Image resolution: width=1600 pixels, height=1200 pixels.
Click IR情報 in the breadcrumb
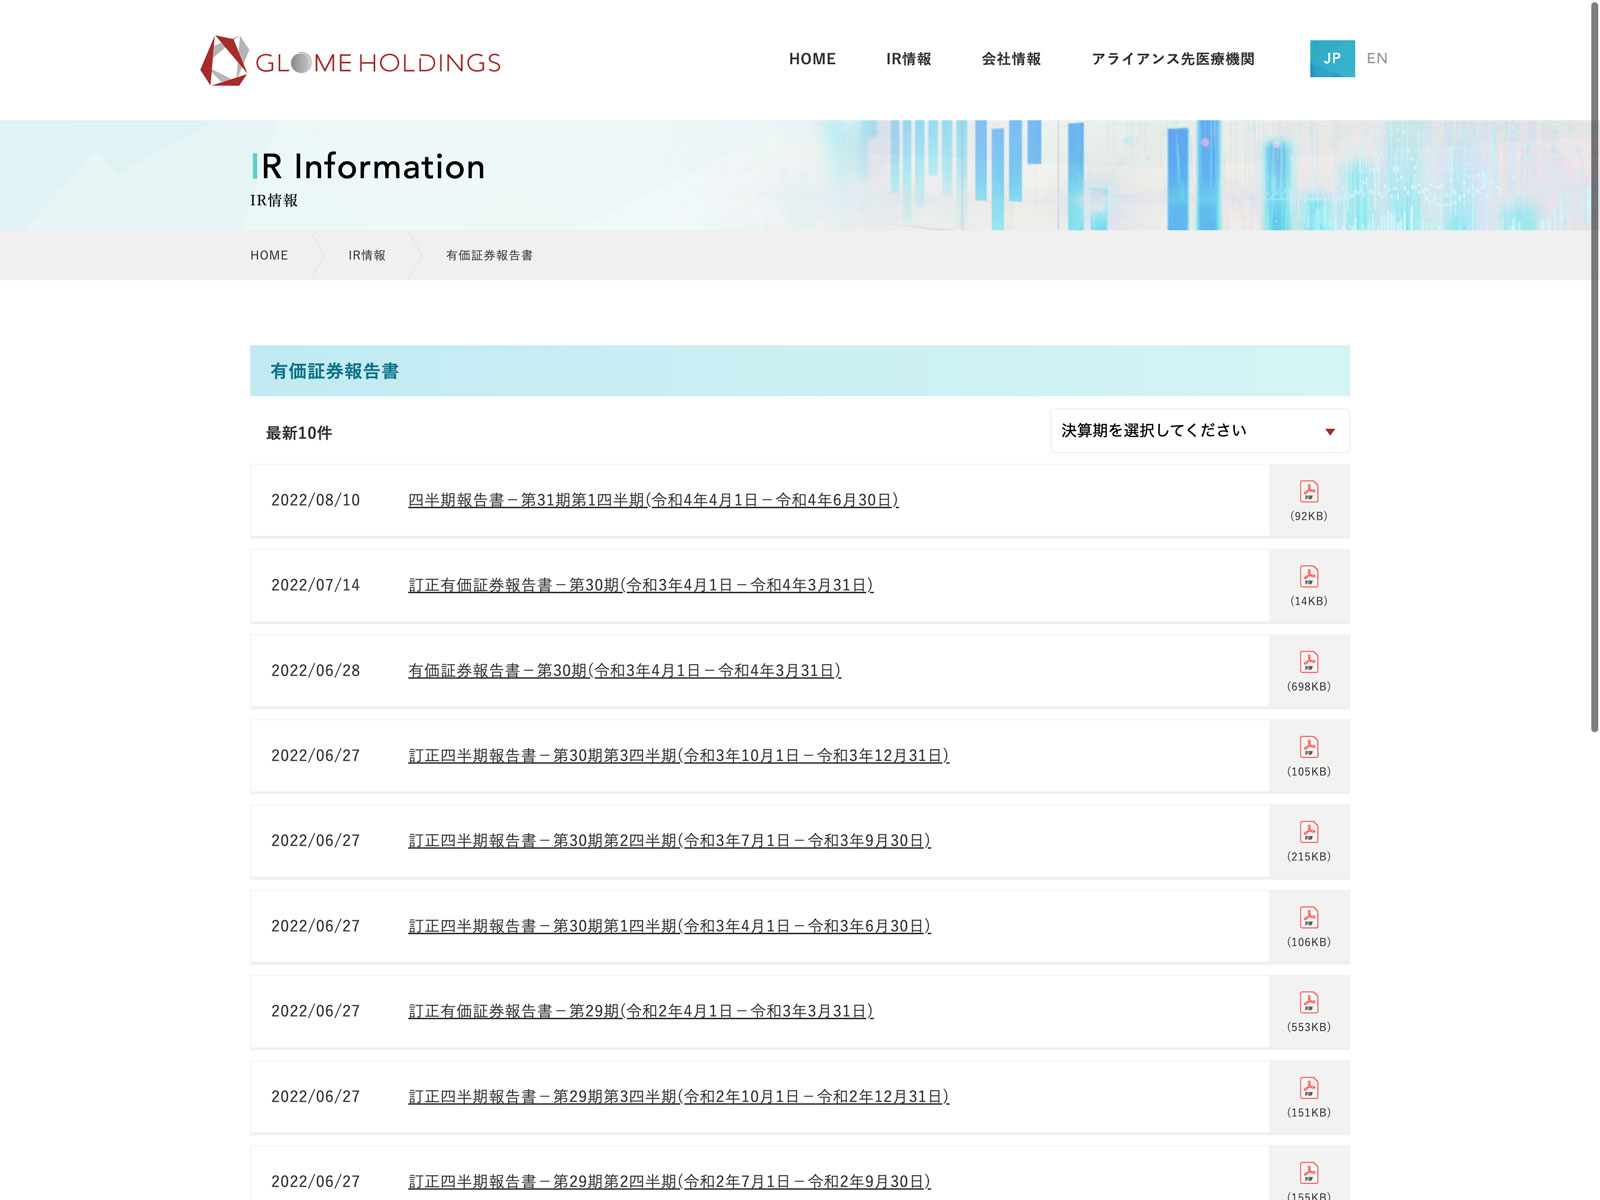[366, 256]
